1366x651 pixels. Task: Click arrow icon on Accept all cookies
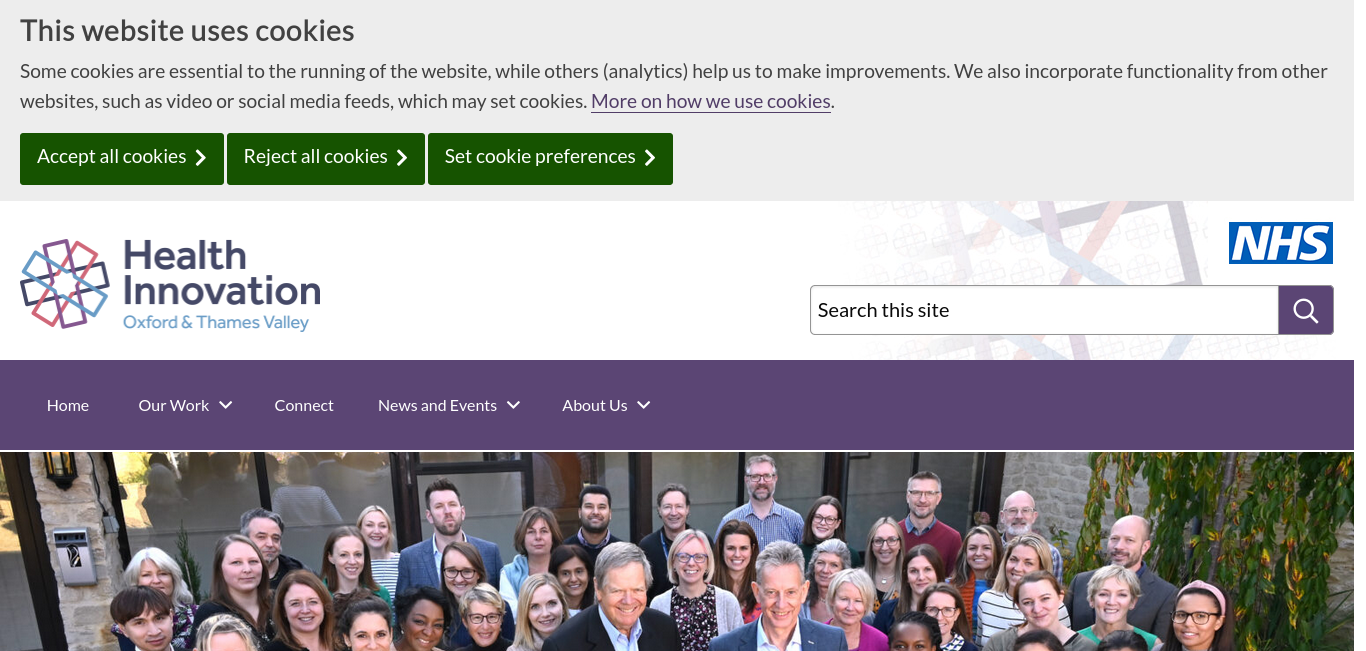(201, 158)
